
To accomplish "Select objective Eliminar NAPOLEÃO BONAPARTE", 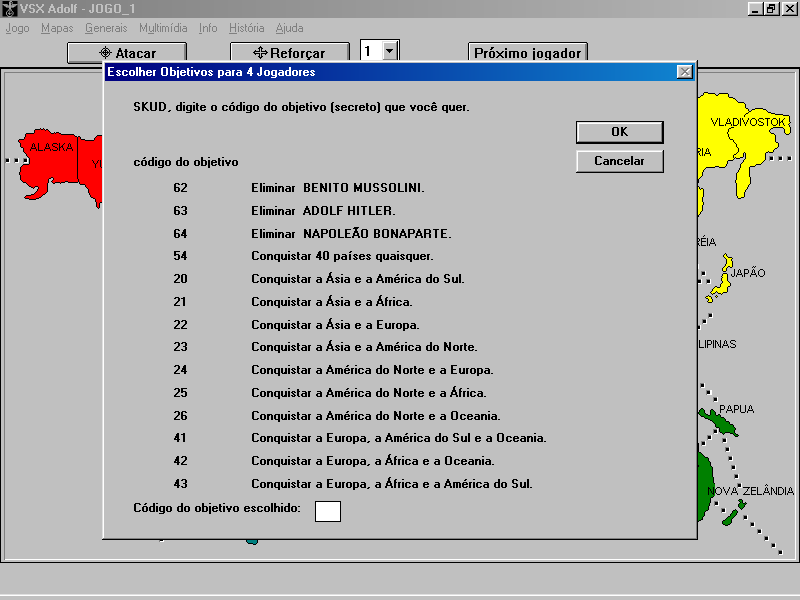I will coord(351,234).
